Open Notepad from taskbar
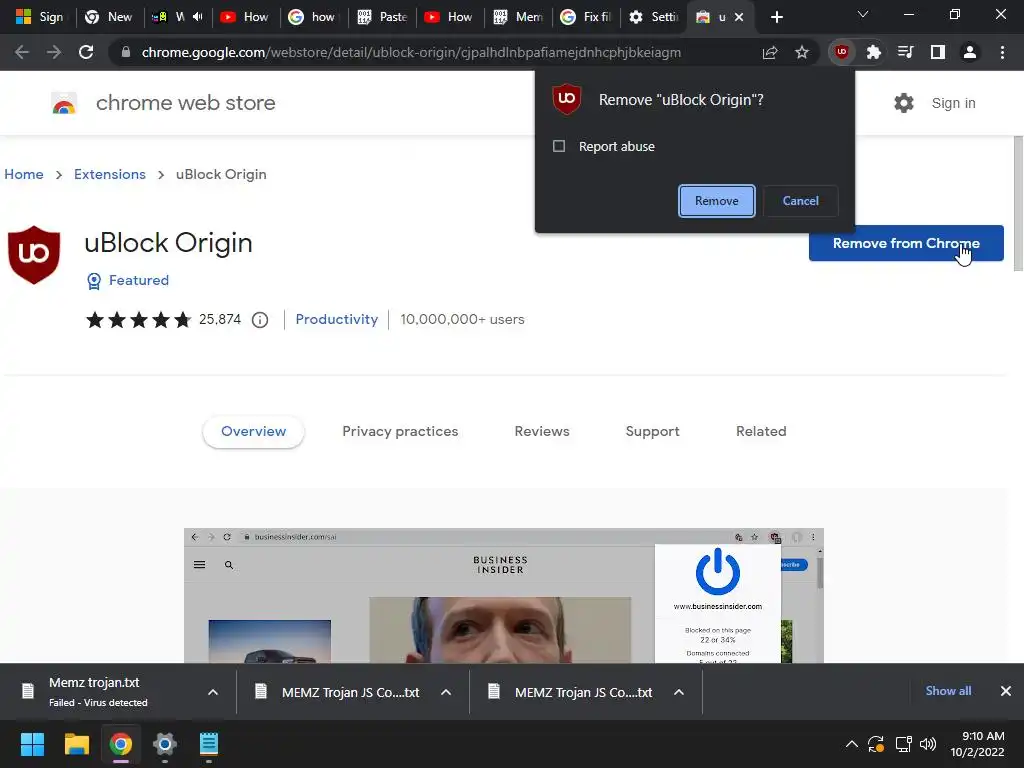 coord(208,744)
